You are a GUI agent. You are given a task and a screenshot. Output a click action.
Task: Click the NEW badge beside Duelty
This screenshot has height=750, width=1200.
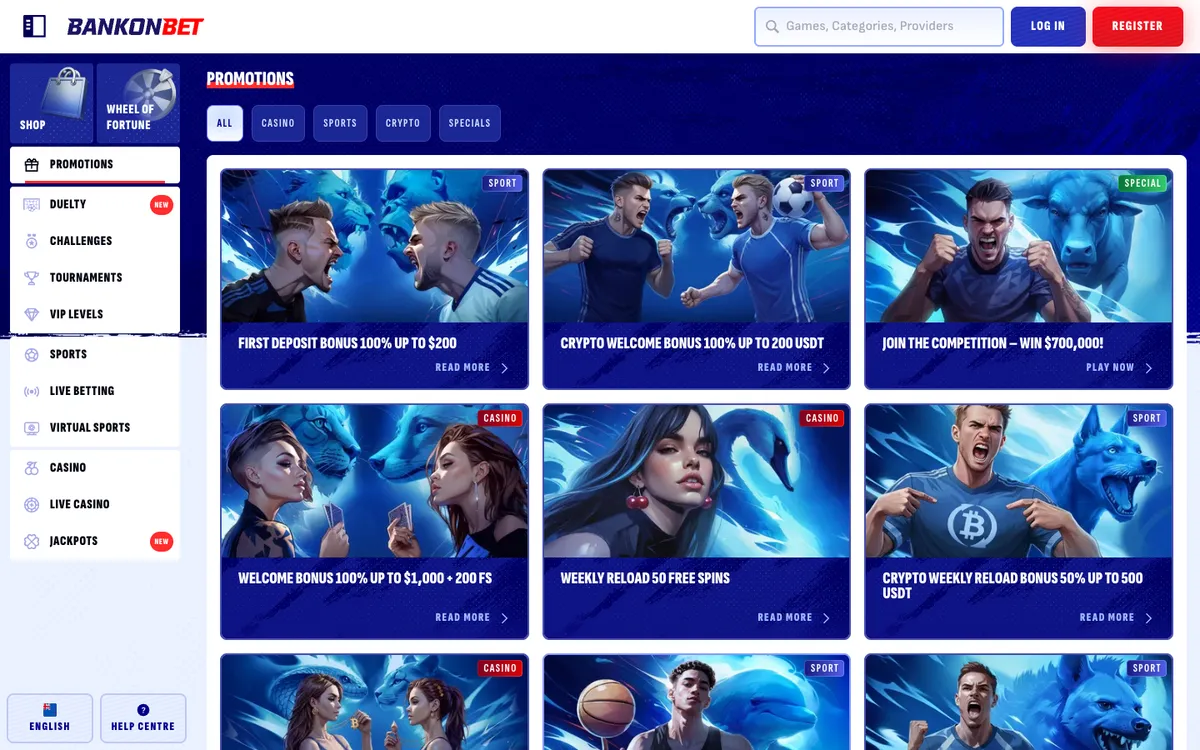pos(161,205)
